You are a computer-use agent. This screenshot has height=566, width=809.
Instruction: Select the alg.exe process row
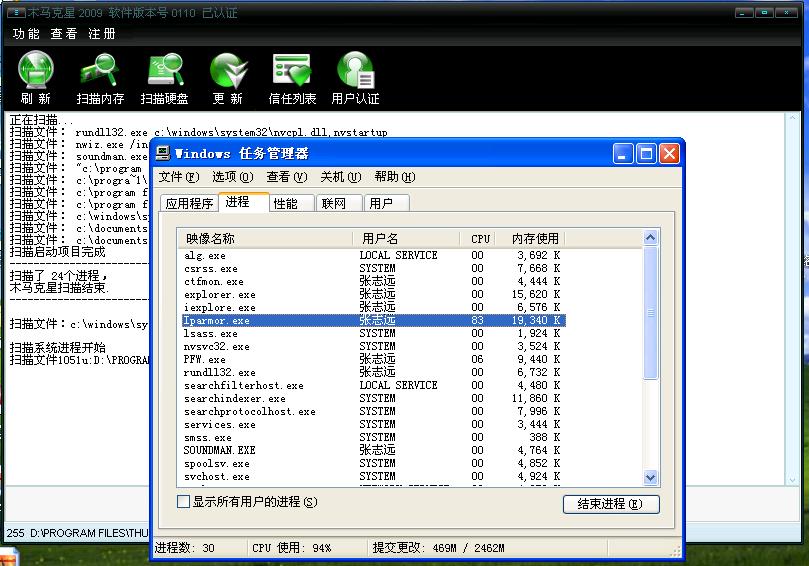tap(374, 255)
